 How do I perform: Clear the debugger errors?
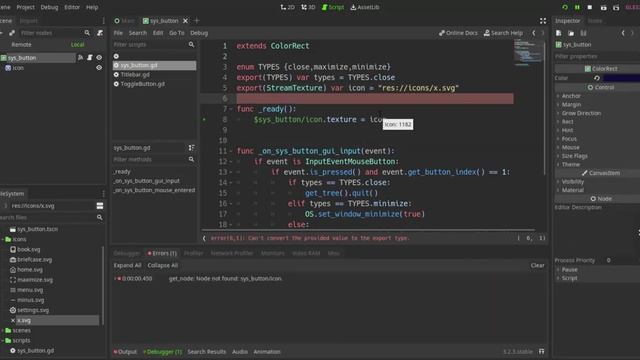538,265
